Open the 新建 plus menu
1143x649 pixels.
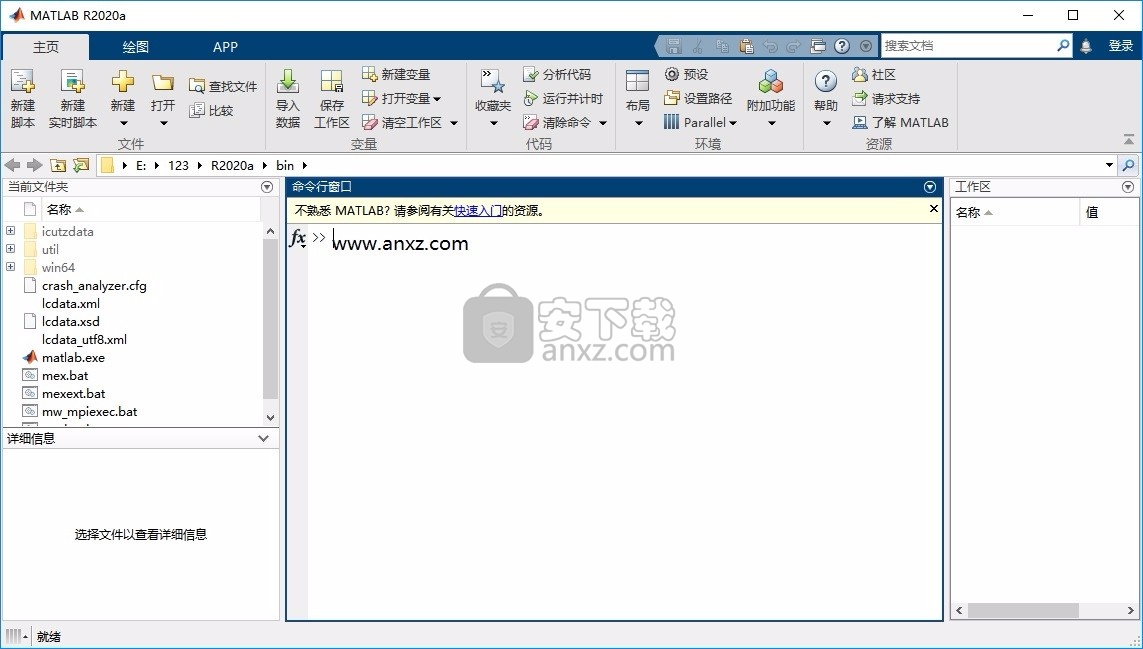(122, 99)
